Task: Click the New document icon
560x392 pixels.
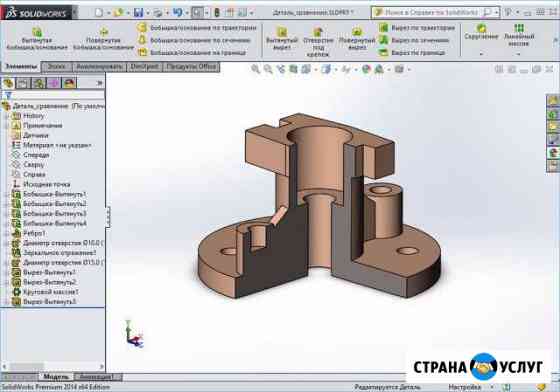Action: point(99,13)
